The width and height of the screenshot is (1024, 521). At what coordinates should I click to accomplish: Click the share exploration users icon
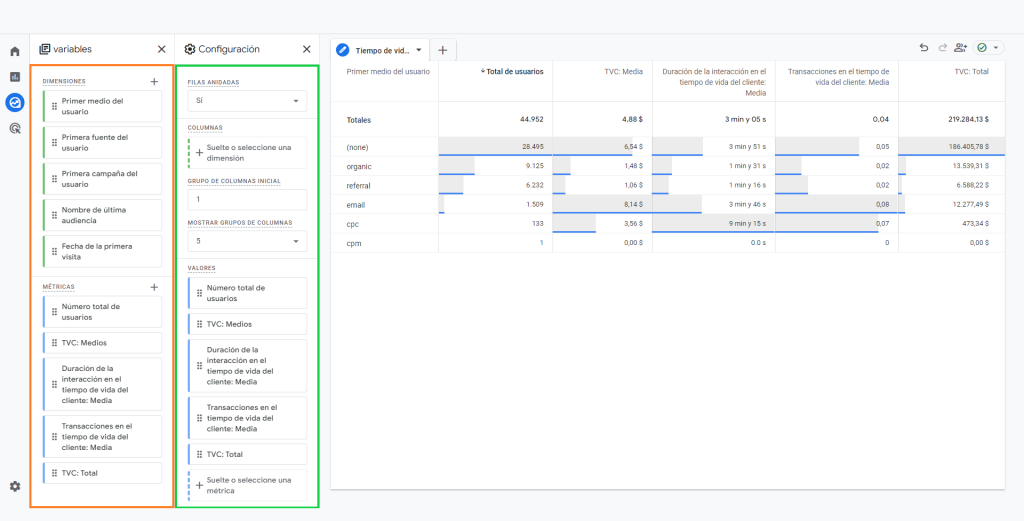pos(959,48)
